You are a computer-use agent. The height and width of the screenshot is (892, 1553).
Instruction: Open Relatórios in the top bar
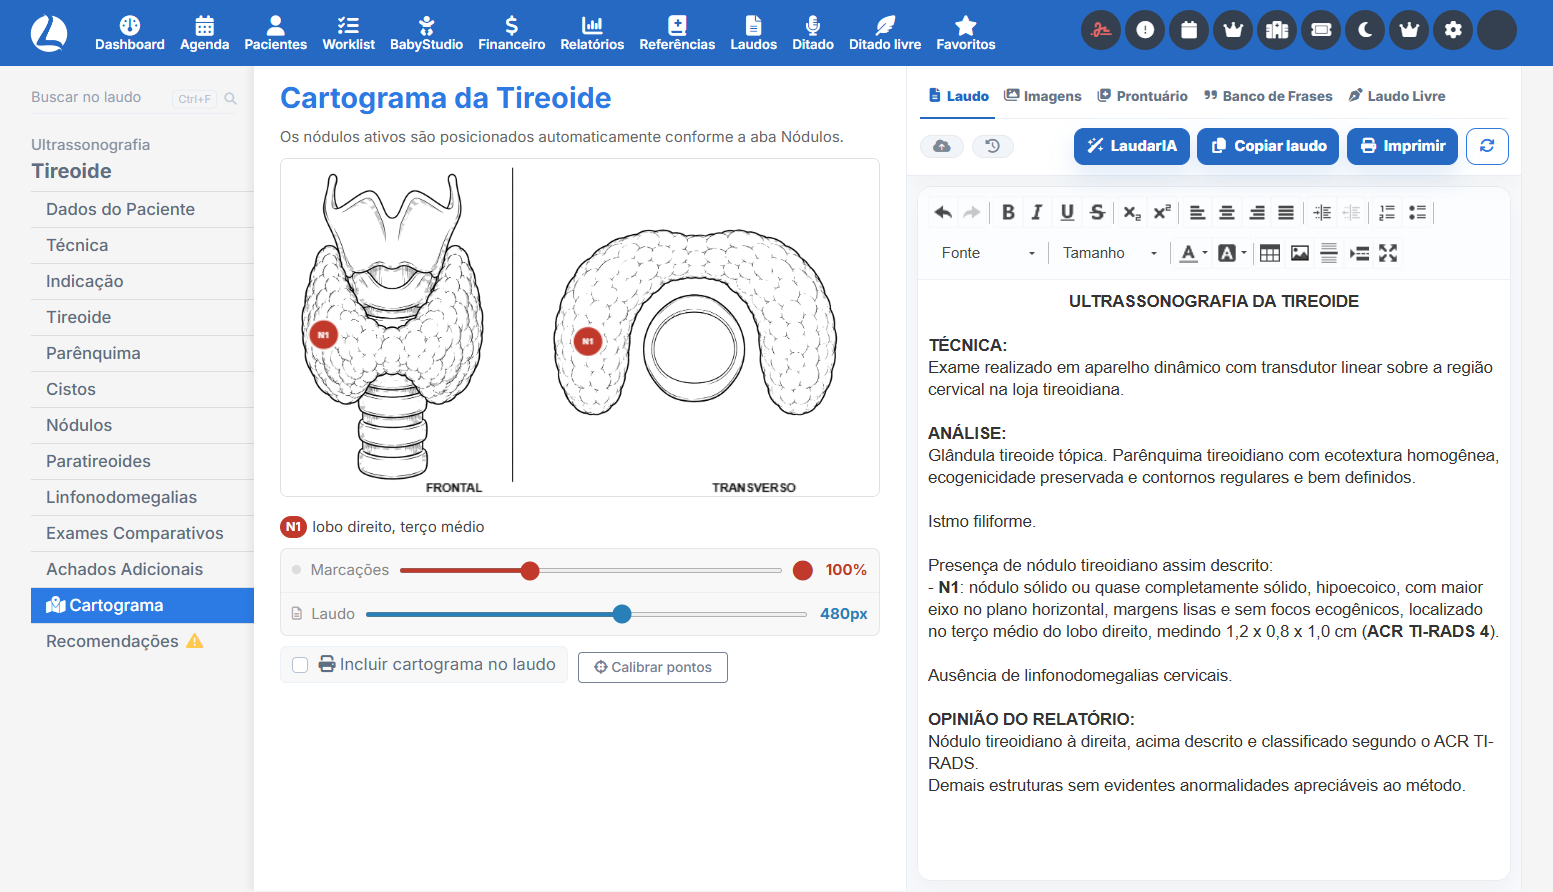click(x=592, y=33)
